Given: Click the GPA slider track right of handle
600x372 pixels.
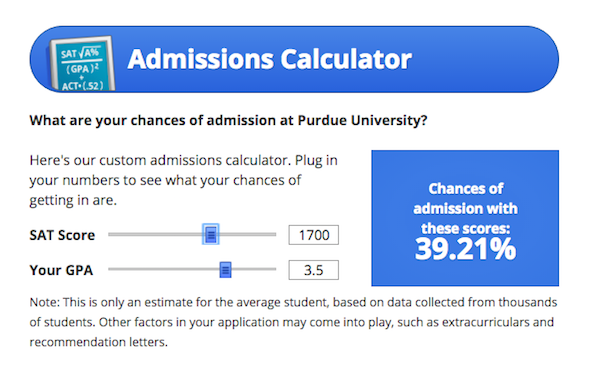Looking at the screenshot, I should click(x=254, y=269).
